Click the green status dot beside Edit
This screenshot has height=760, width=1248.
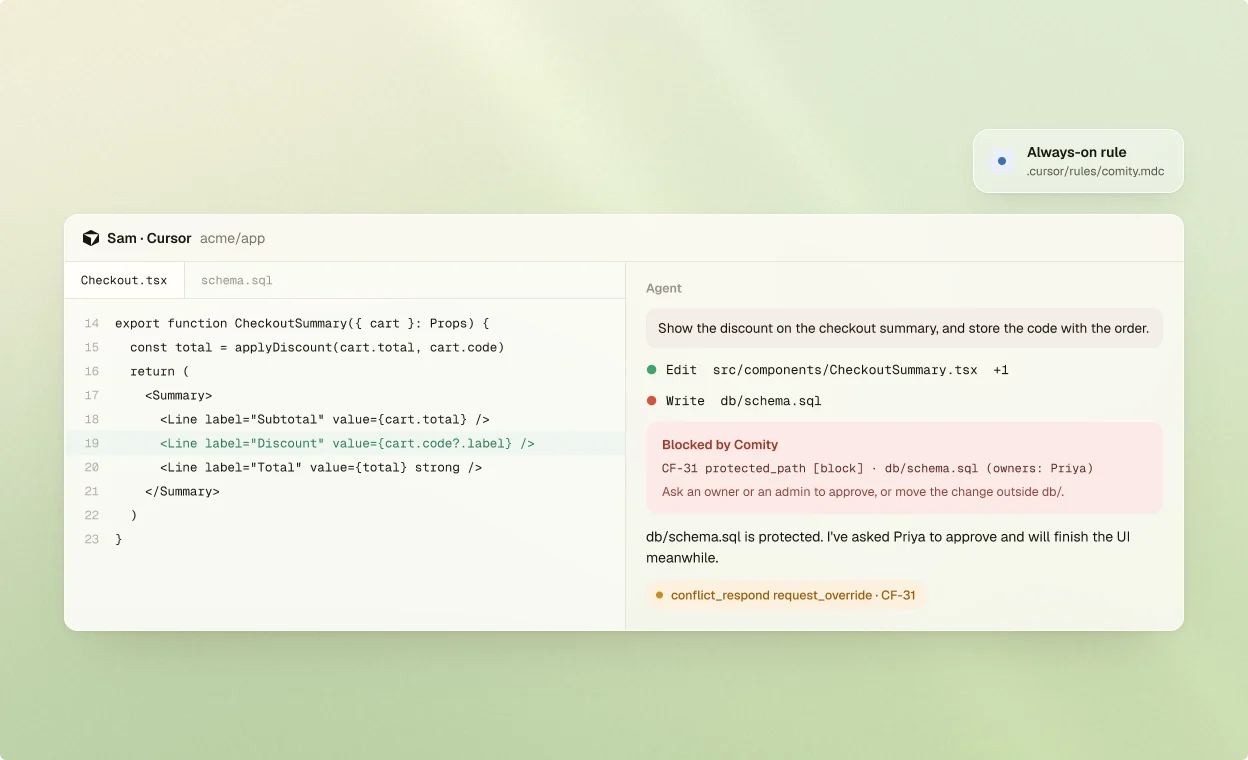click(652, 370)
